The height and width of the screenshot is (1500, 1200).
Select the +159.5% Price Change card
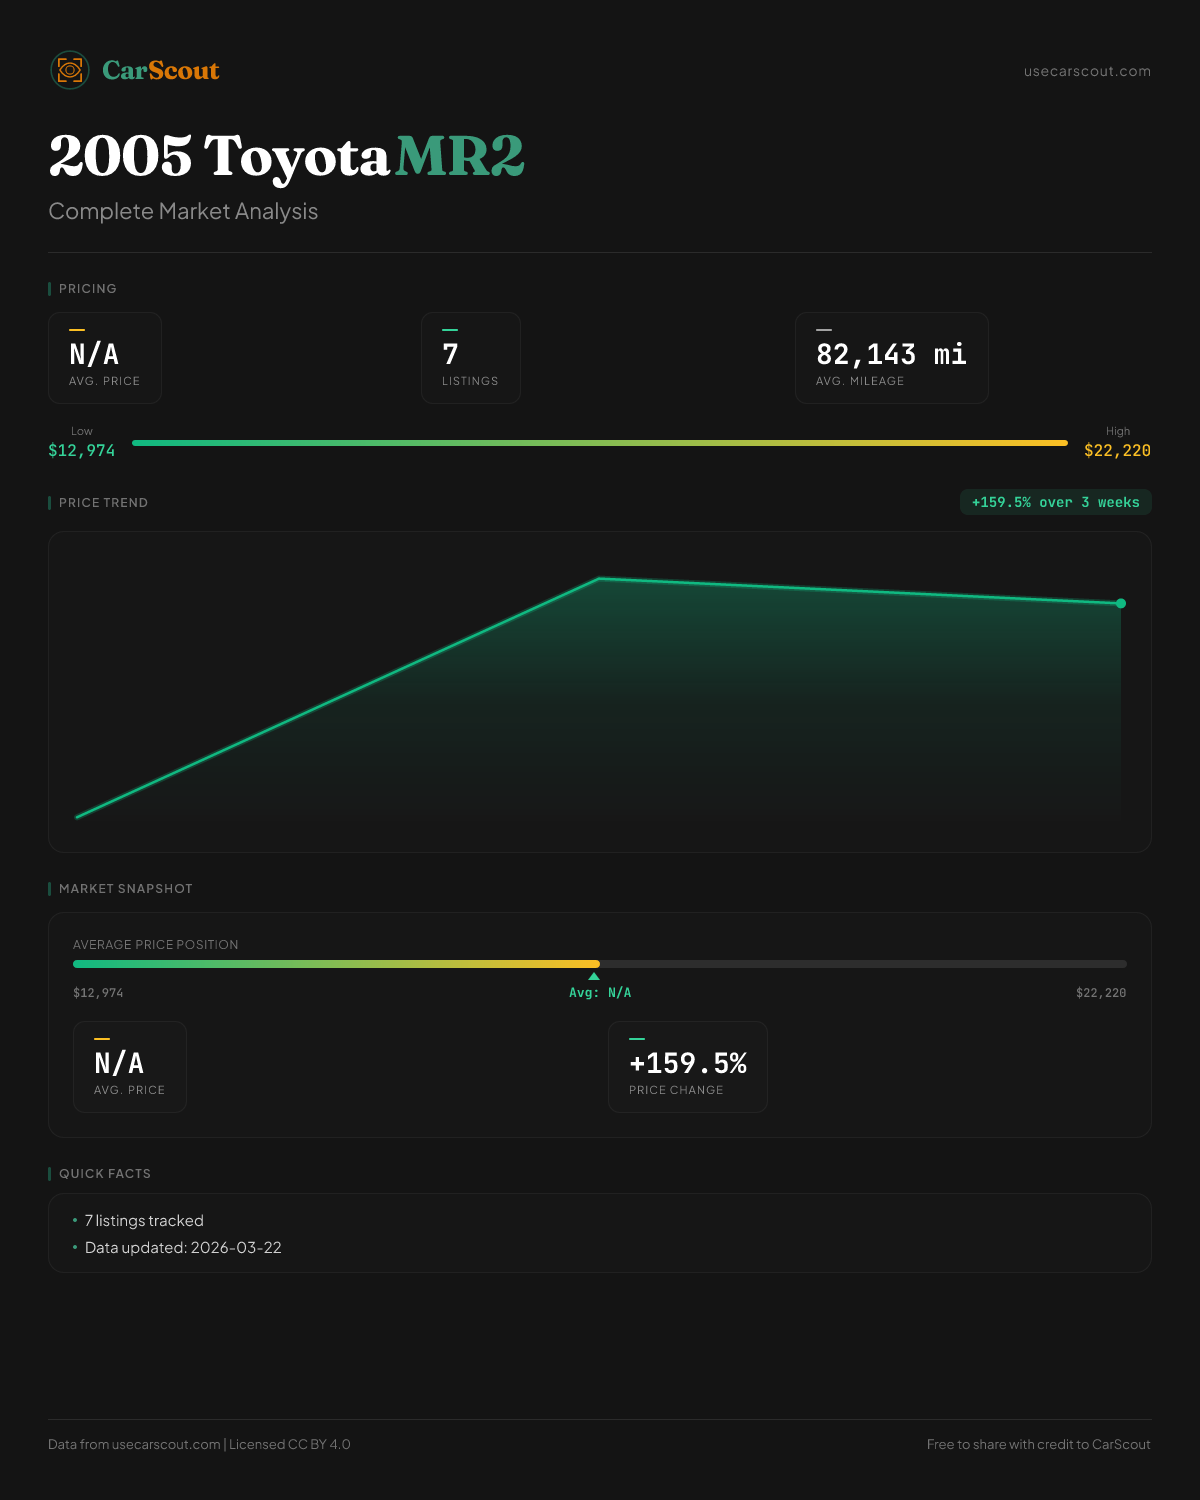pos(688,1067)
